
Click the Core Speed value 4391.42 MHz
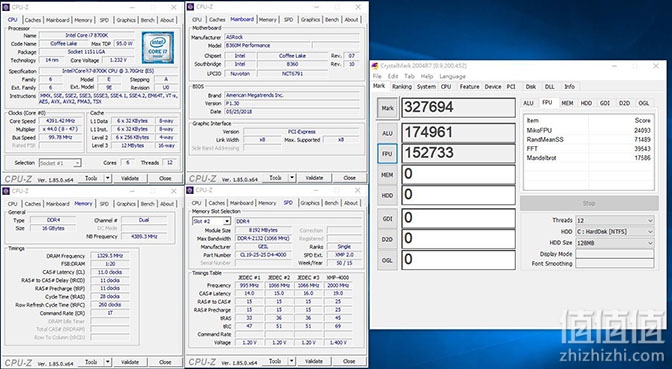coord(60,121)
